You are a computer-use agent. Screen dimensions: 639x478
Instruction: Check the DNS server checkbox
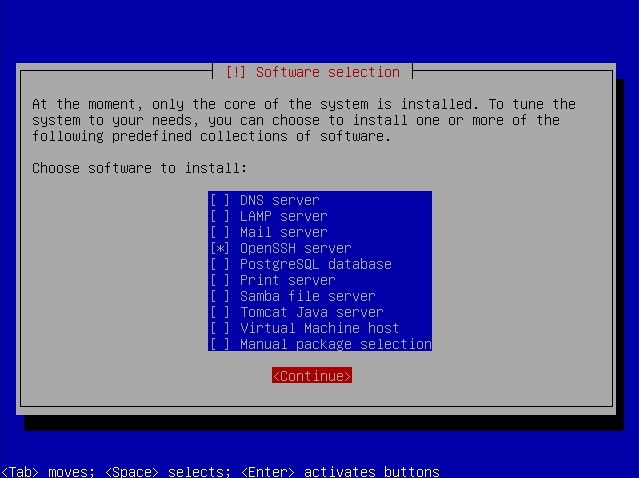pyautogui.click(x=220, y=200)
